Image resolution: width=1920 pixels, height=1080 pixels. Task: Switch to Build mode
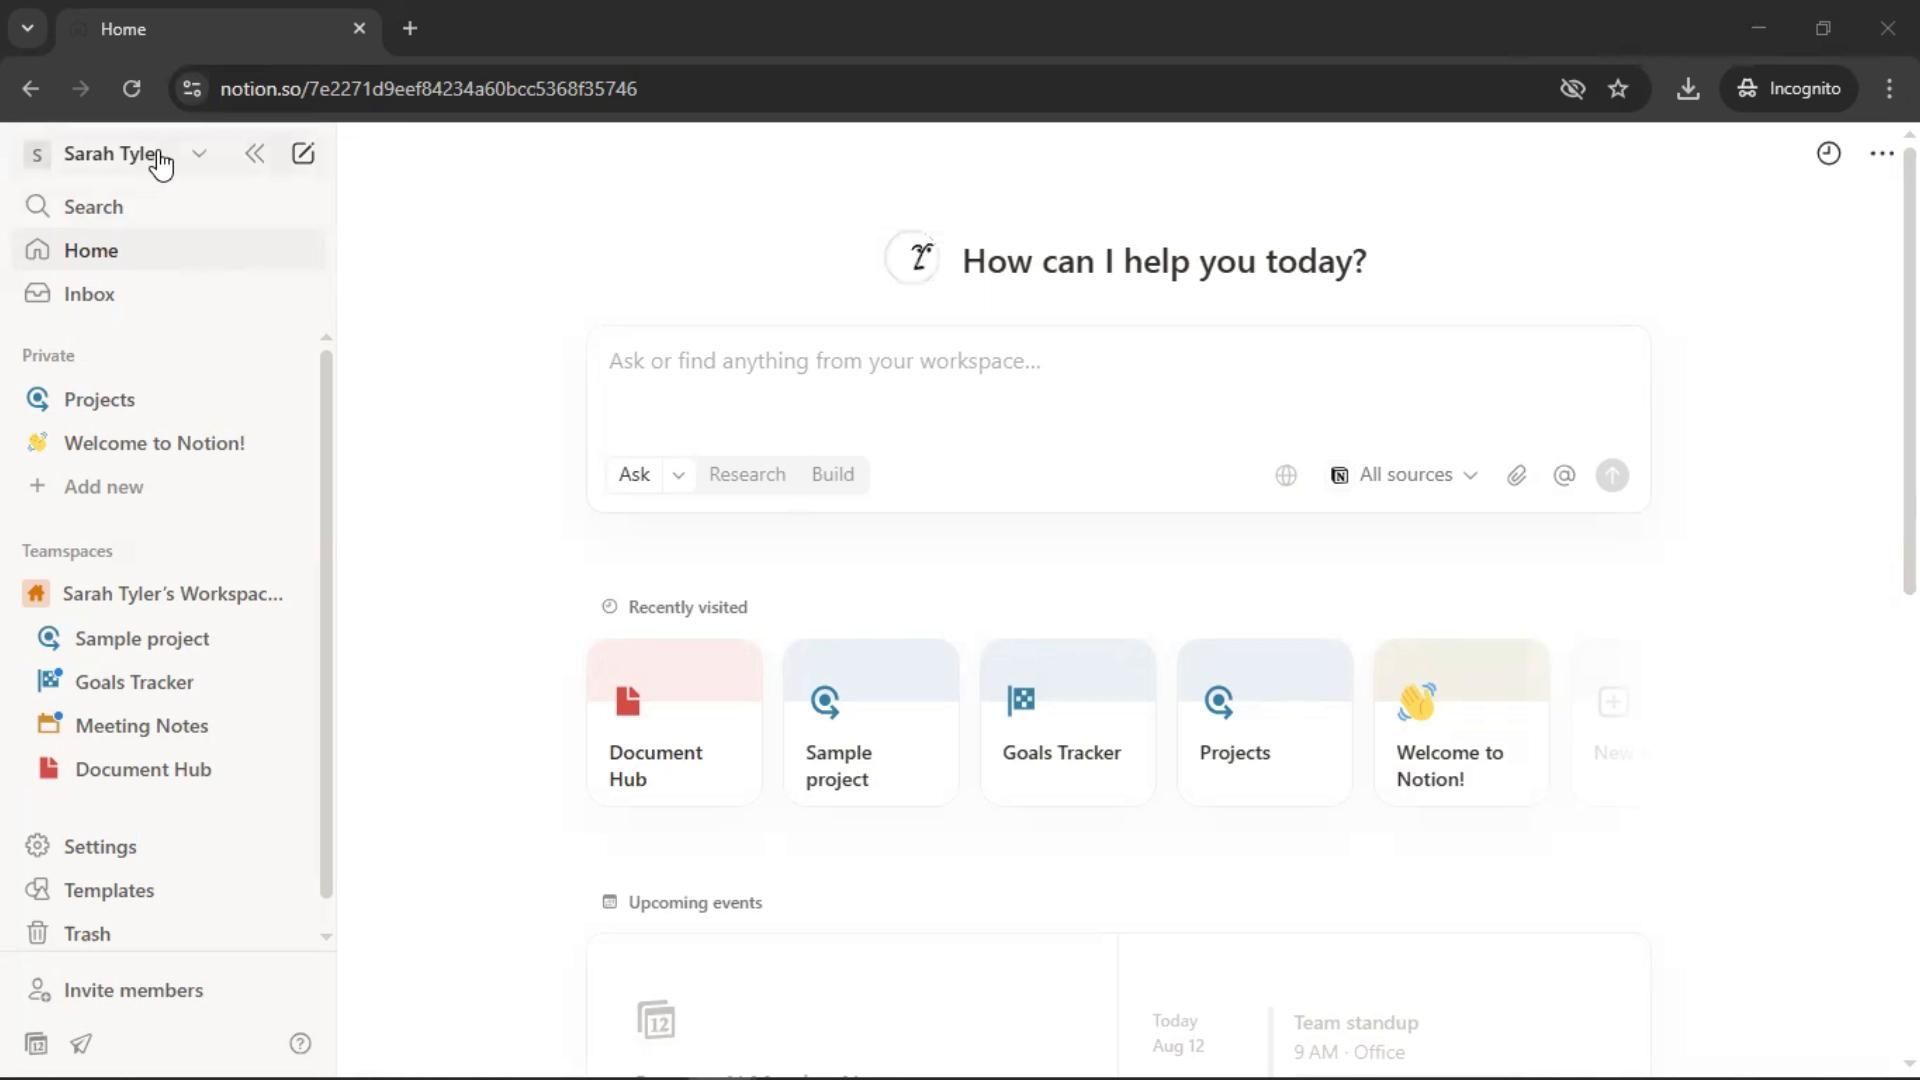(832, 475)
